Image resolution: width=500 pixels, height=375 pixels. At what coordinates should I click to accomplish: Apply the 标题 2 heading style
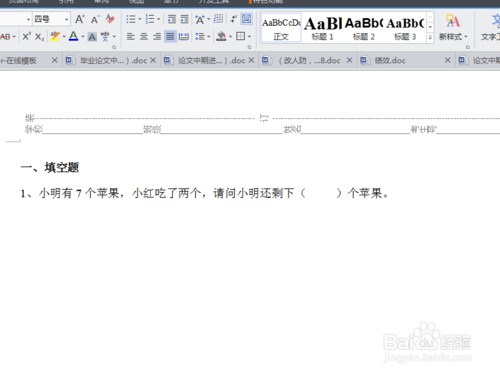click(364, 28)
